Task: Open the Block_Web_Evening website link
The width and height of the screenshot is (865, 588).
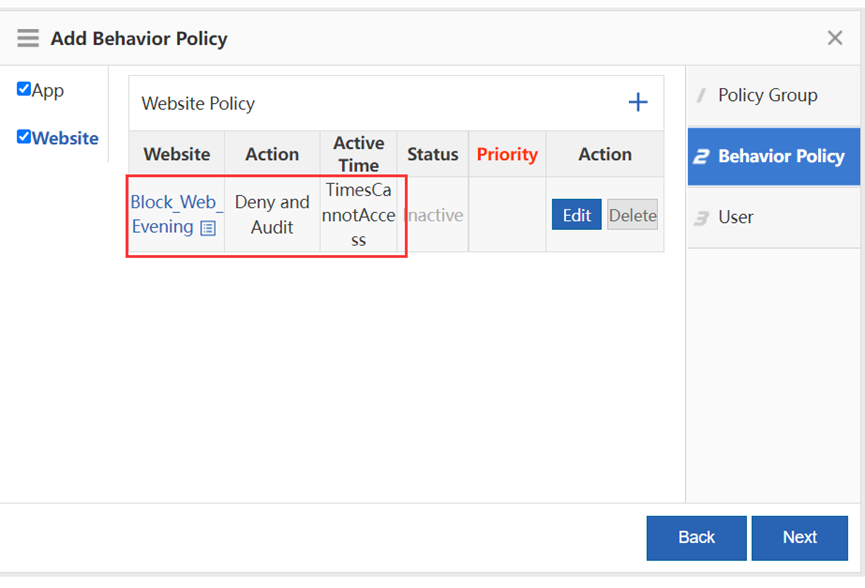Action: [173, 214]
